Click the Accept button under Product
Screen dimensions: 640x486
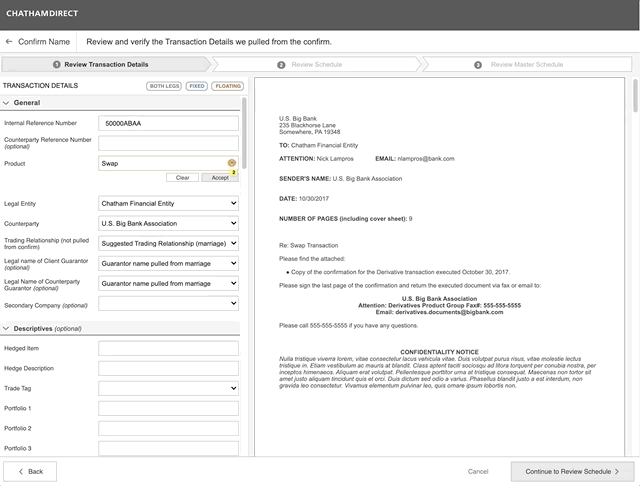pyautogui.click(x=220, y=178)
